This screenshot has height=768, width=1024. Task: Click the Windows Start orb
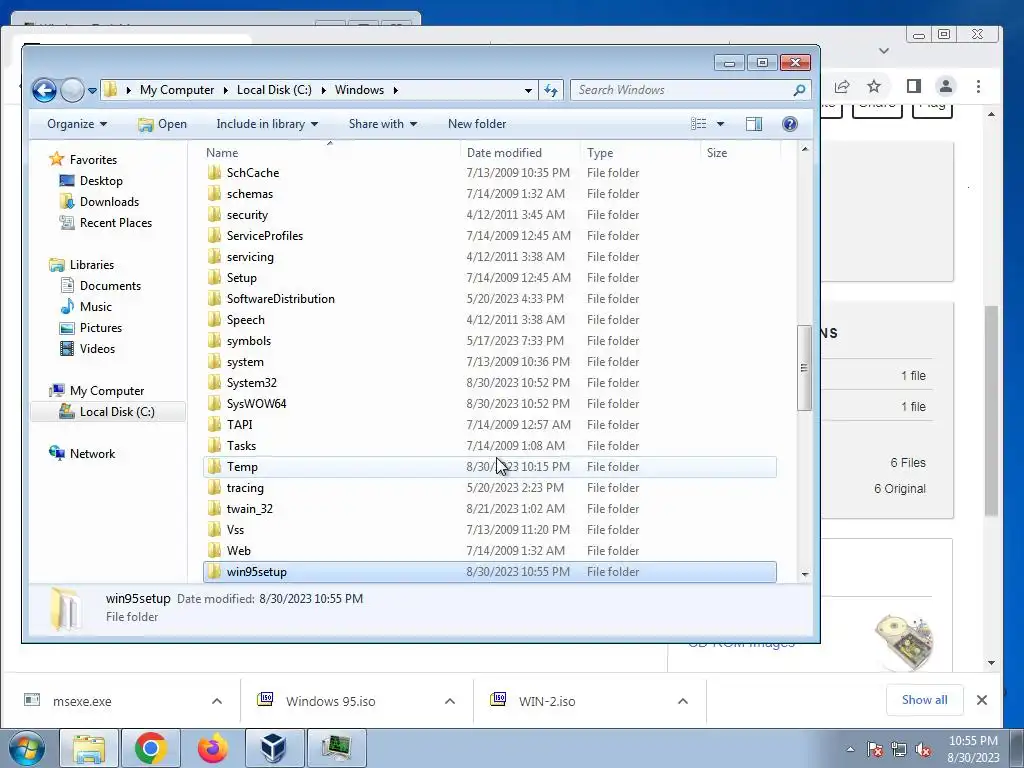26,748
